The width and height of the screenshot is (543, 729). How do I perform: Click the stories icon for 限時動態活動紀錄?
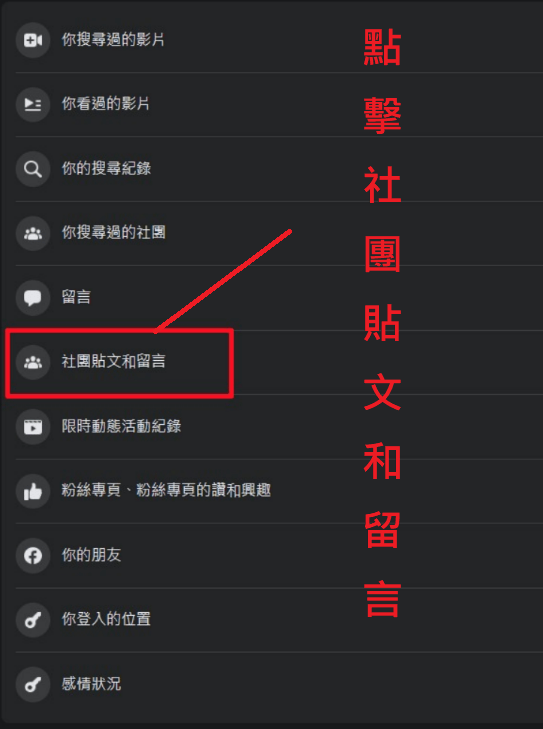tap(33, 426)
